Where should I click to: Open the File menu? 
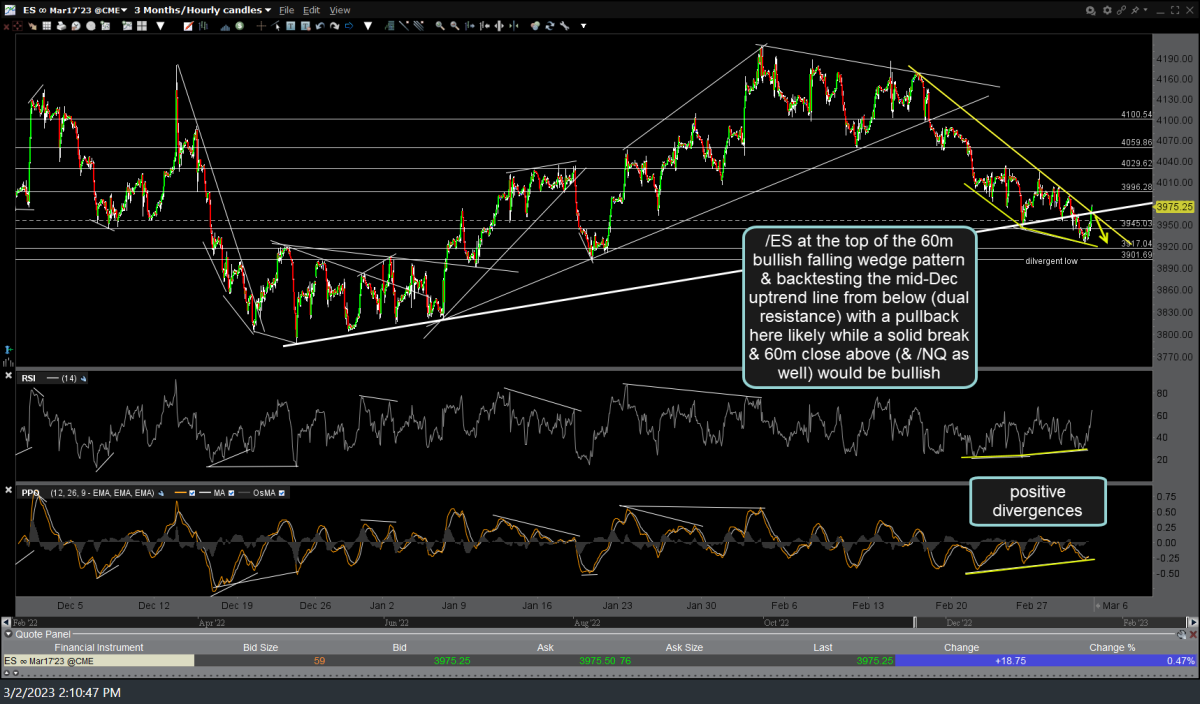[287, 8]
